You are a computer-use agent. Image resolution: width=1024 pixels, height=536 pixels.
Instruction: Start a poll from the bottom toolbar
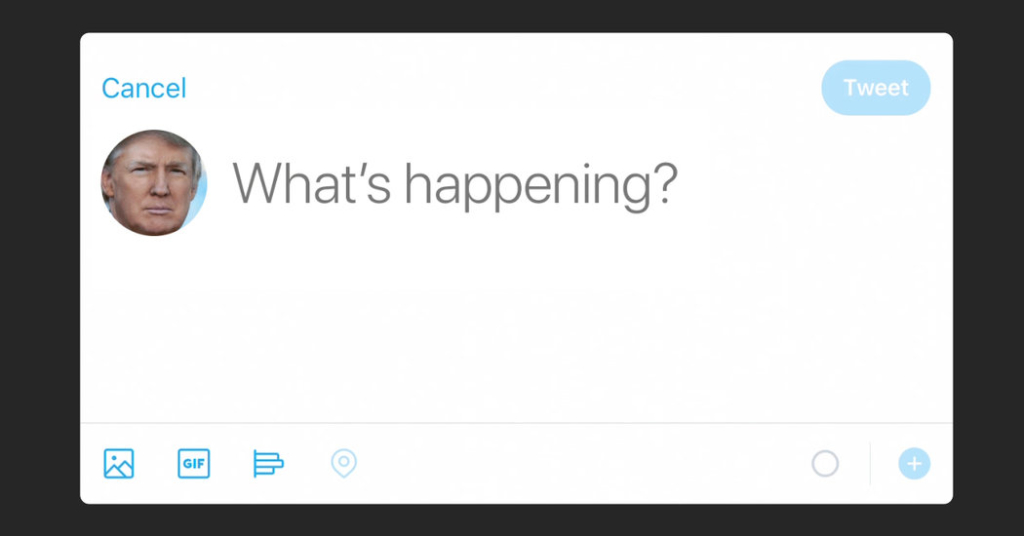coord(268,464)
